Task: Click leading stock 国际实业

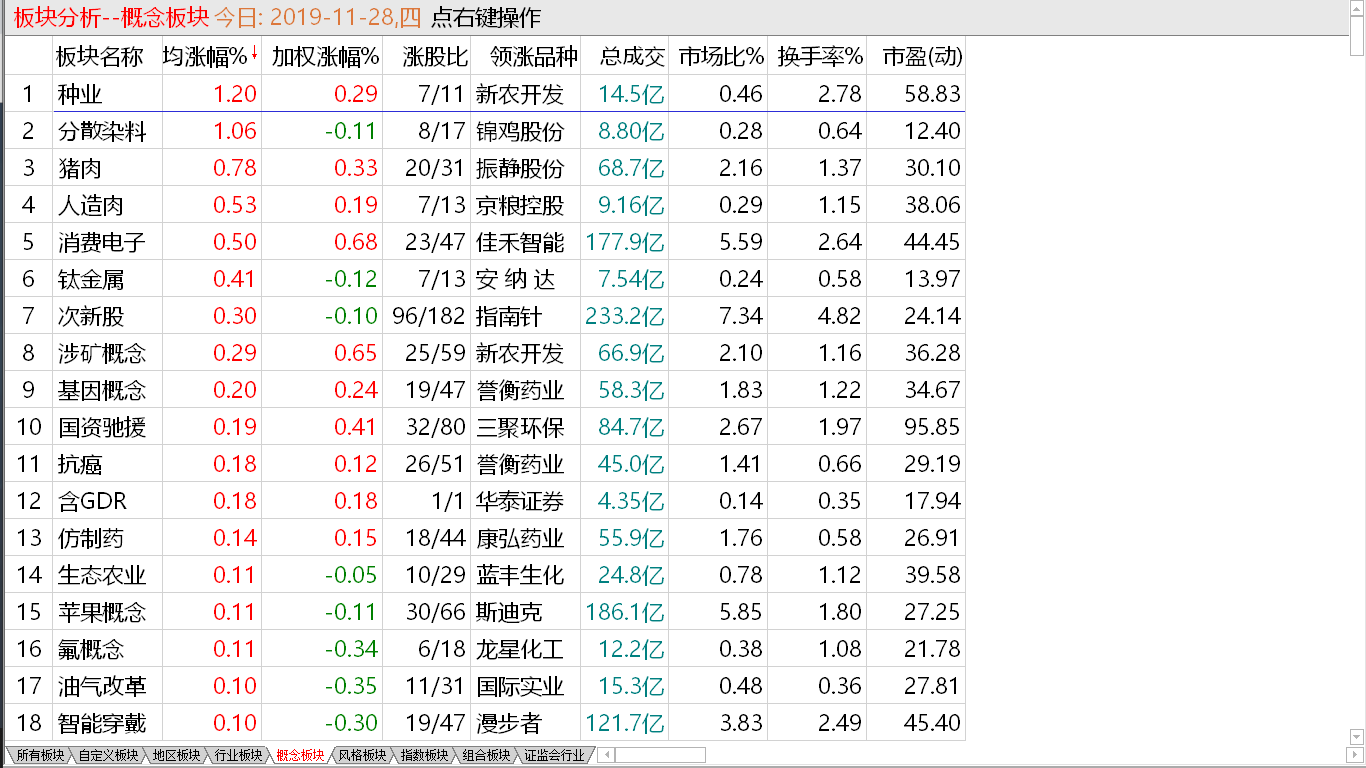Action: pos(520,686)
